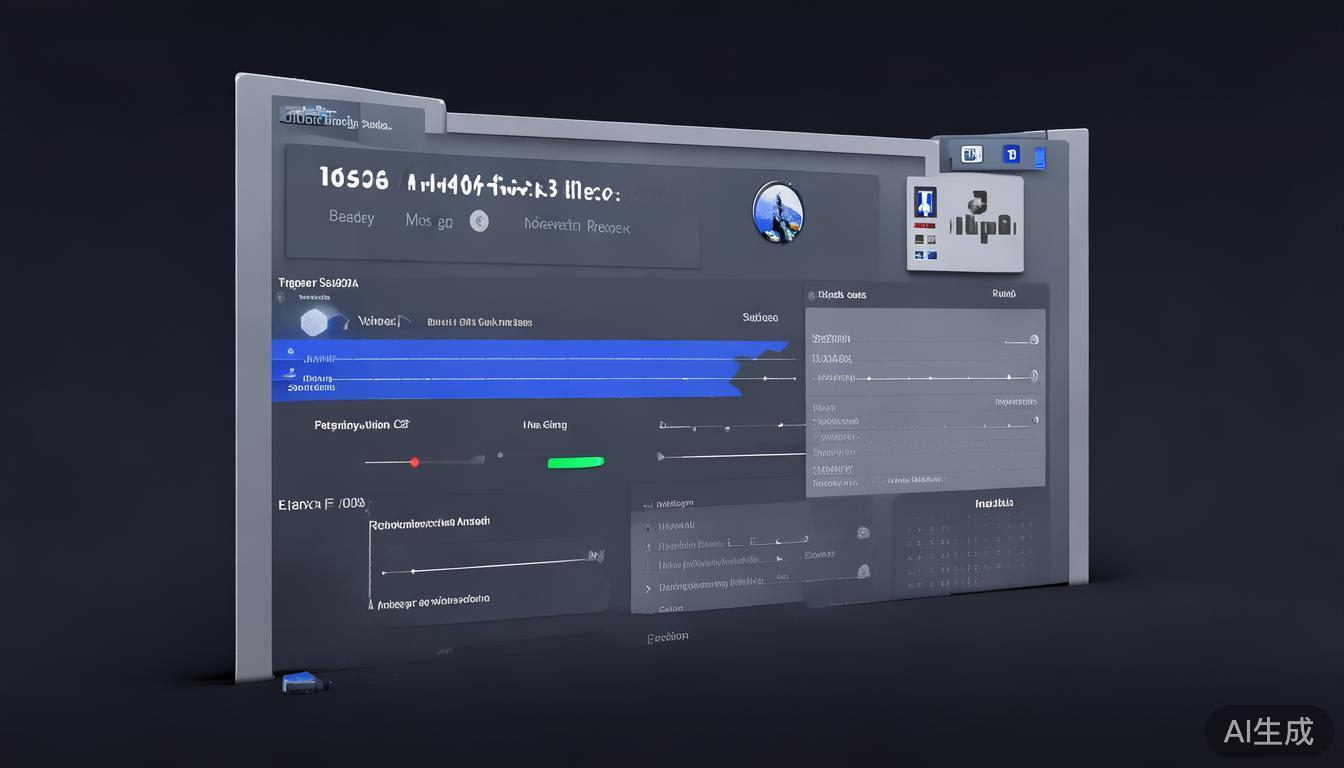Image resolution: width=1344 pixels, height=768 pixels.
Task: Click the red handle on the slider
Action: tap(414, 461)
